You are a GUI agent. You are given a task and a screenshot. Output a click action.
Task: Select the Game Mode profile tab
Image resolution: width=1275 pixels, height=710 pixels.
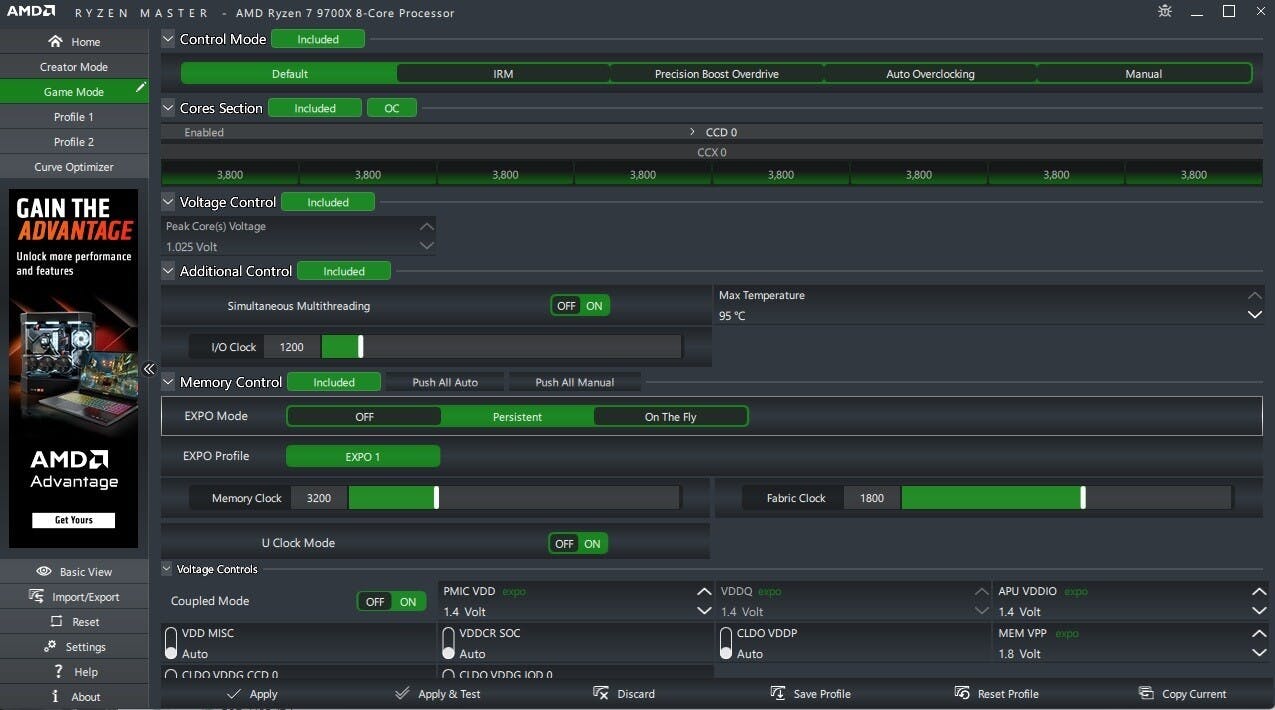tap(74, 92)
